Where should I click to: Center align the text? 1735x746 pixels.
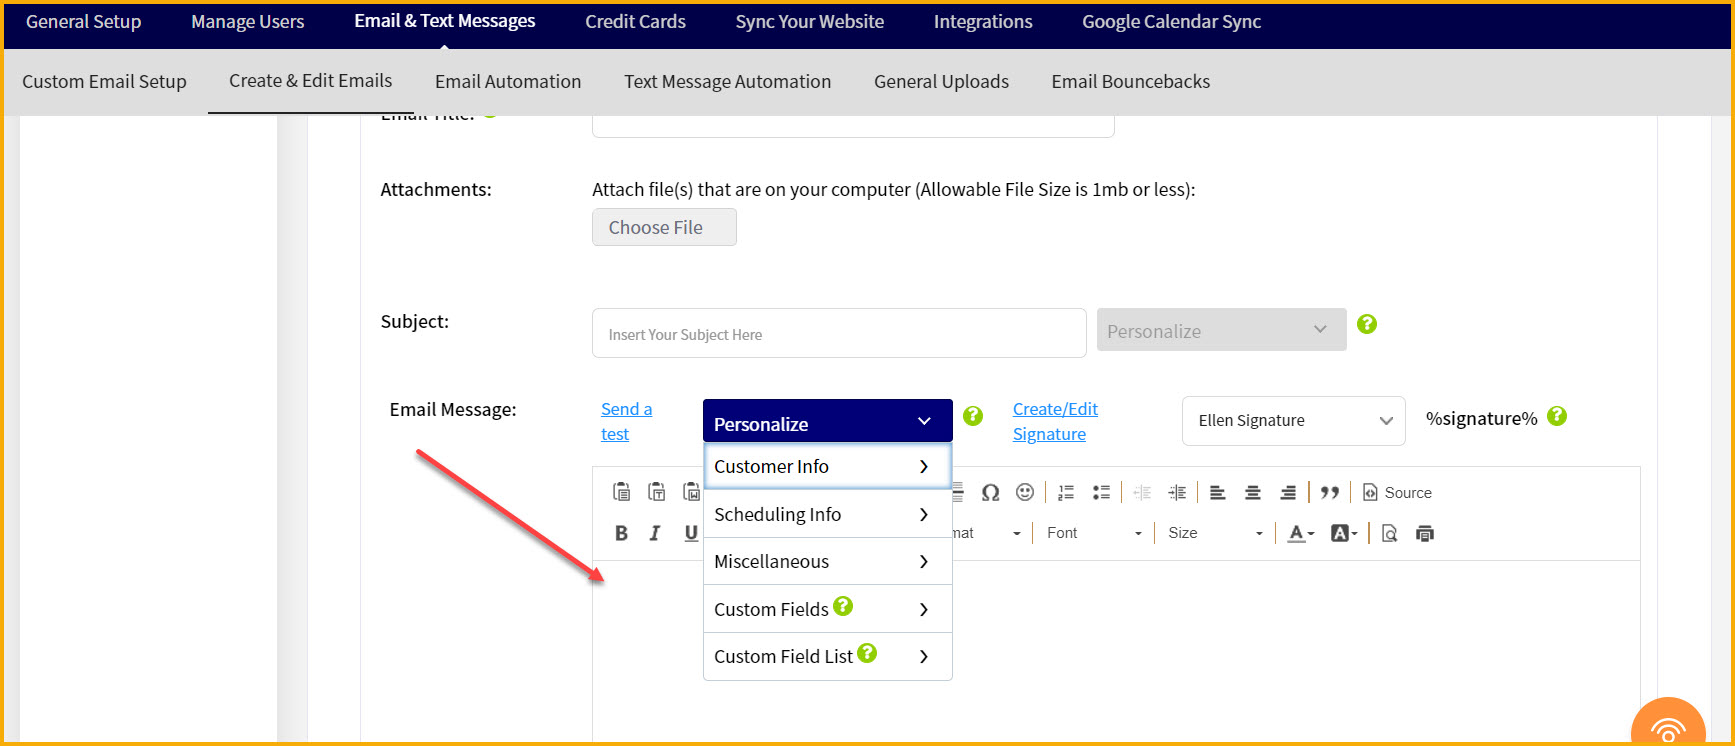point(1252,492)
